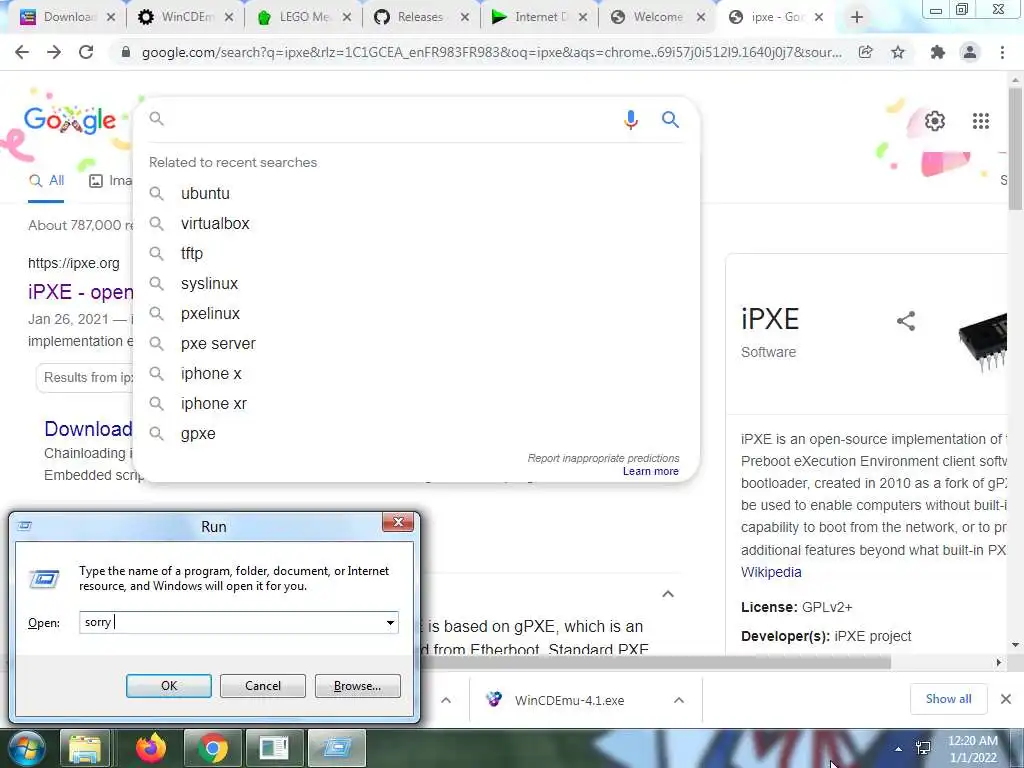
Task: Close the Run dialog with X
Action: coord(398,522)
